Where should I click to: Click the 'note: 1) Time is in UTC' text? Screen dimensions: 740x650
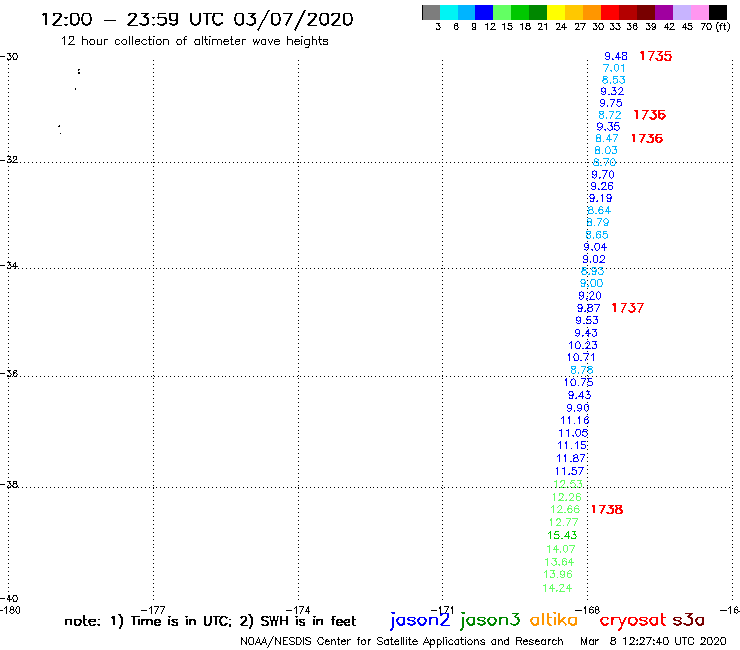coord(148,621)
